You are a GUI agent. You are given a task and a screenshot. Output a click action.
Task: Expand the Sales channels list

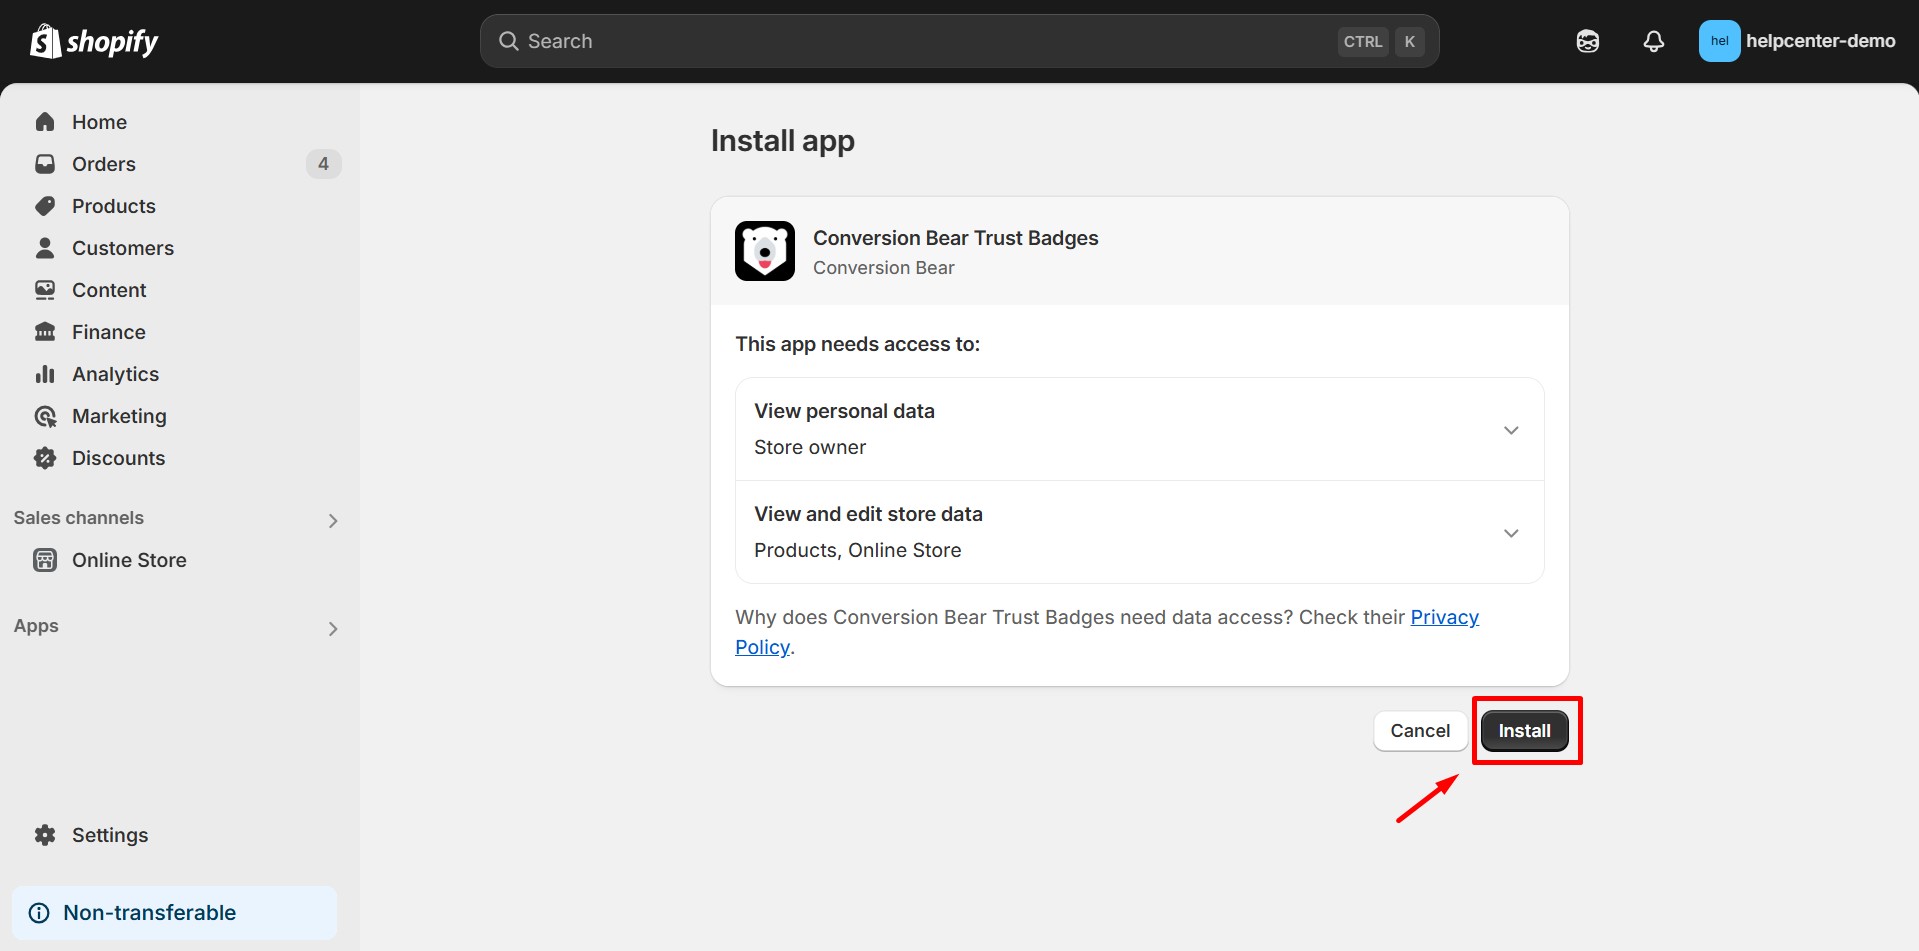332,520
